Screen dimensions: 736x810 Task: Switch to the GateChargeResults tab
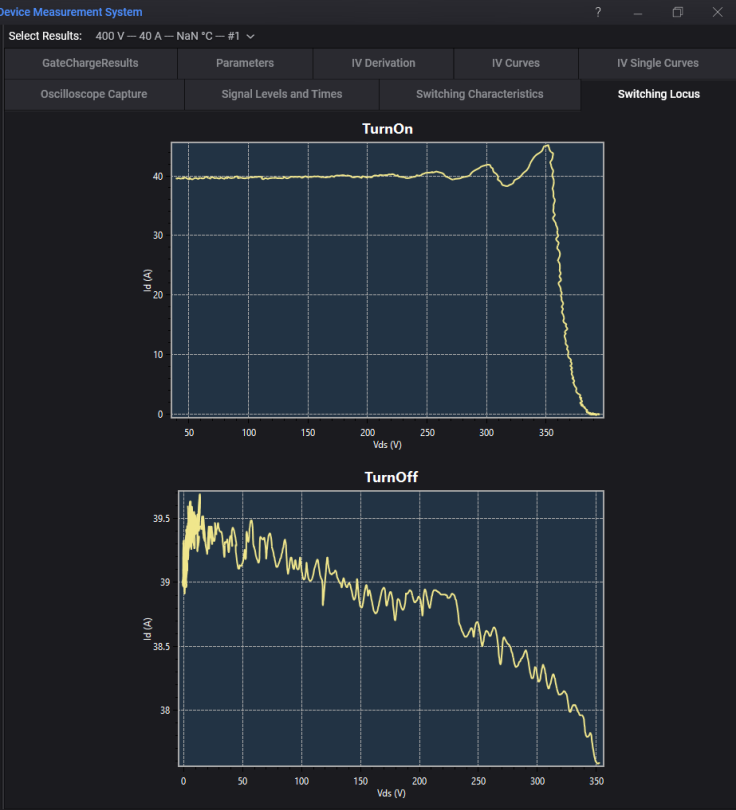[x=90, y=63]
